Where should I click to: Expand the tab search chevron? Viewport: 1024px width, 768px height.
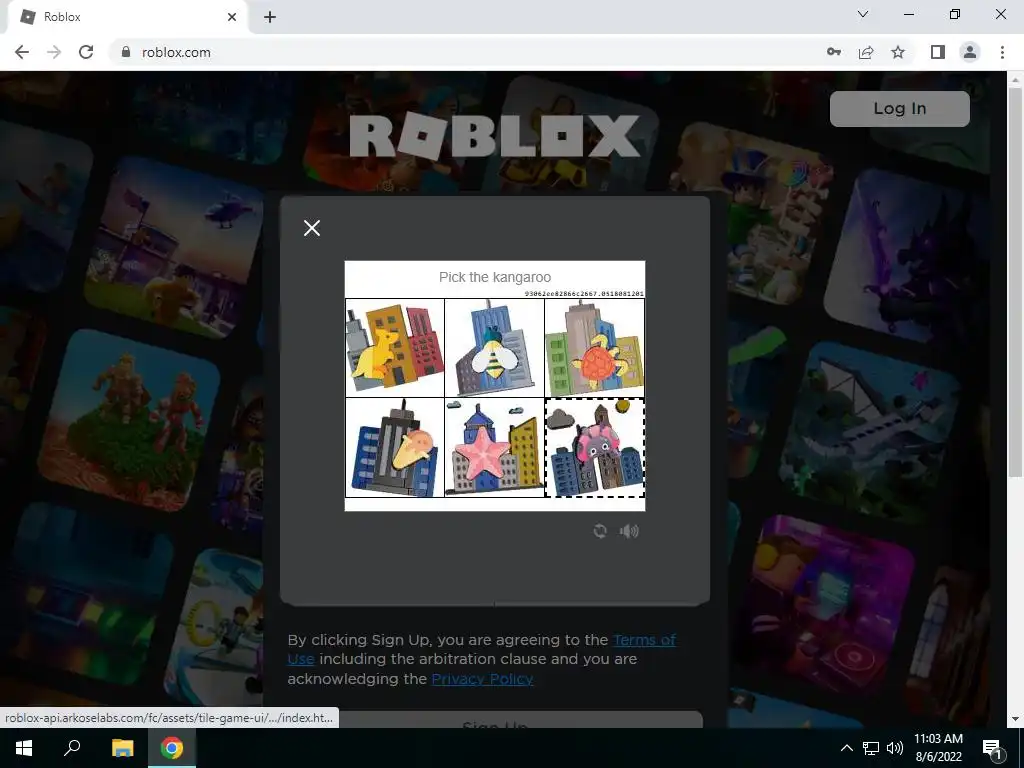point(863,14)
